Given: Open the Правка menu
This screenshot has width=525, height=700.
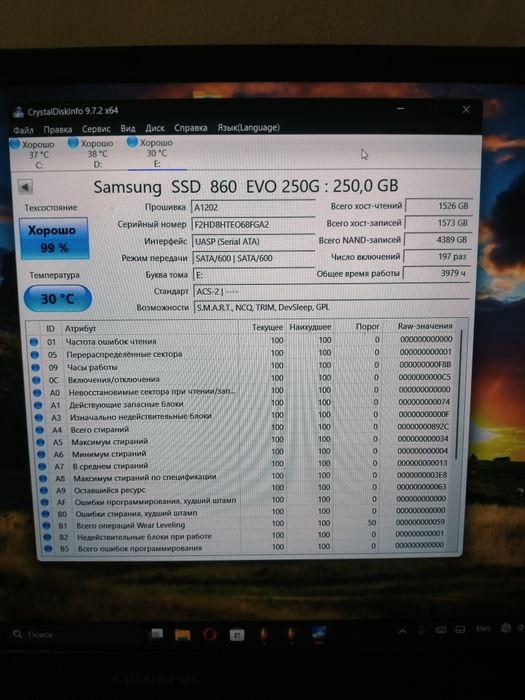Looking at the screenshot, I should coord(58,129).
